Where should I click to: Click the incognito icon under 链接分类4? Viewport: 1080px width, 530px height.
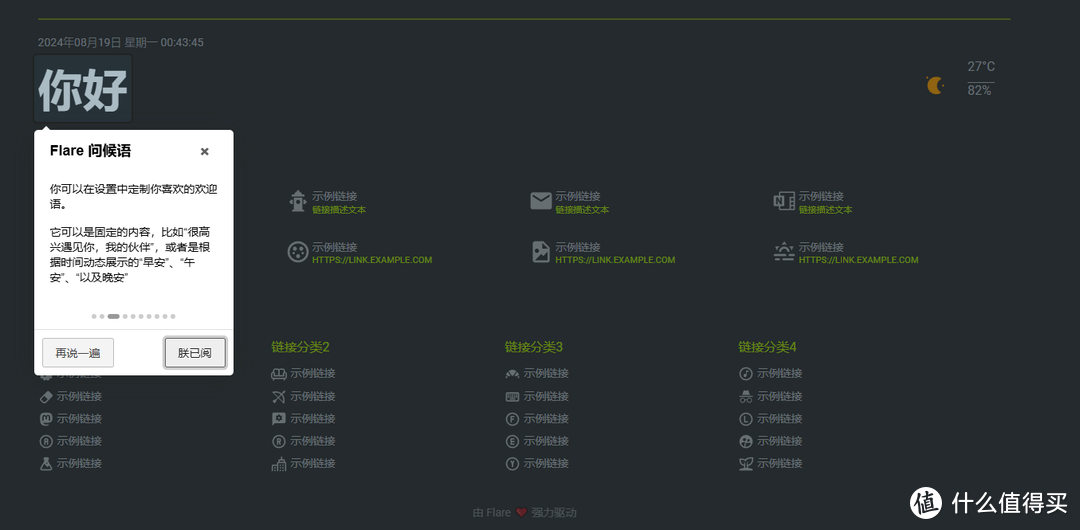tap(746, 397)
